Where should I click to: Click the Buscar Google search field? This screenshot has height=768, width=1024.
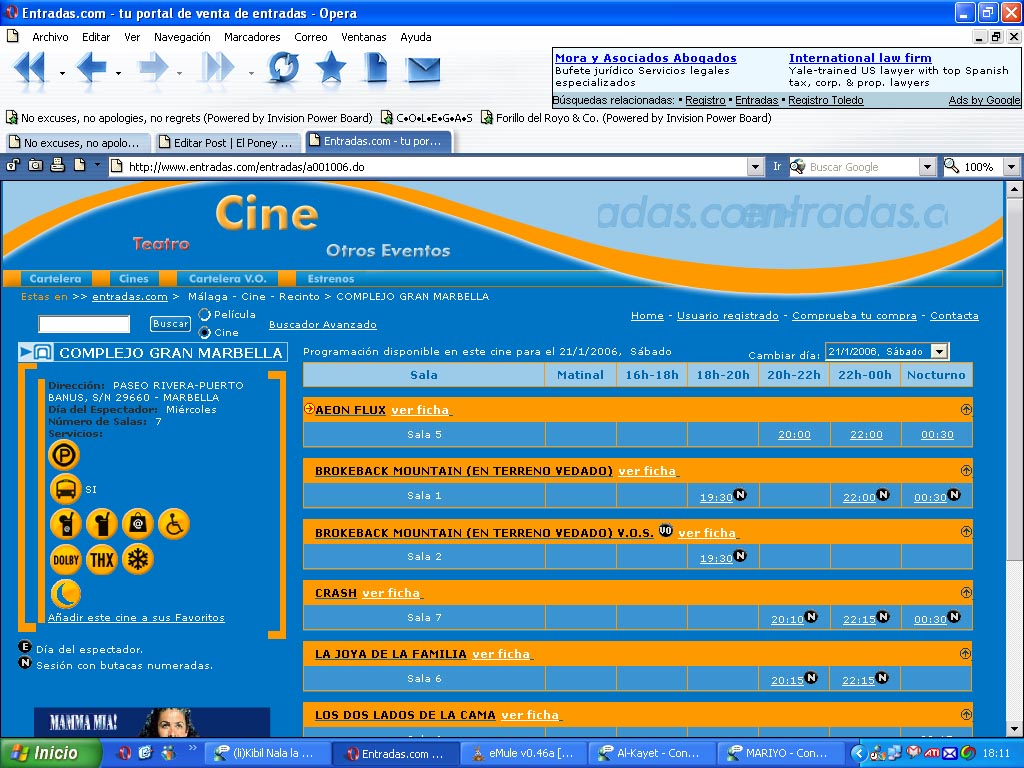tap(862, 167)
